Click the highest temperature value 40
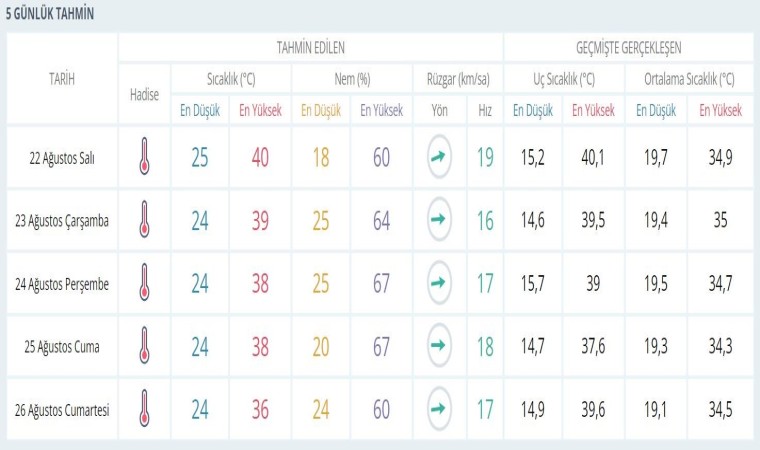Screen dimensions: 760x450 (260, 157)
